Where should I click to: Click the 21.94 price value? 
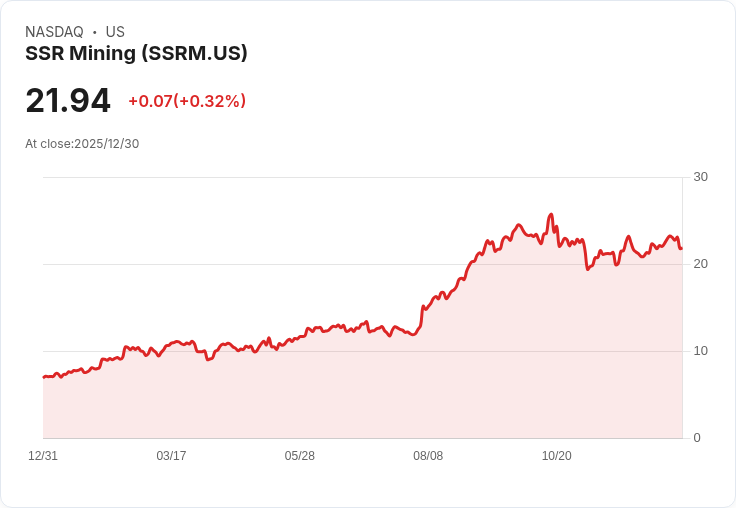pos(68,100)
